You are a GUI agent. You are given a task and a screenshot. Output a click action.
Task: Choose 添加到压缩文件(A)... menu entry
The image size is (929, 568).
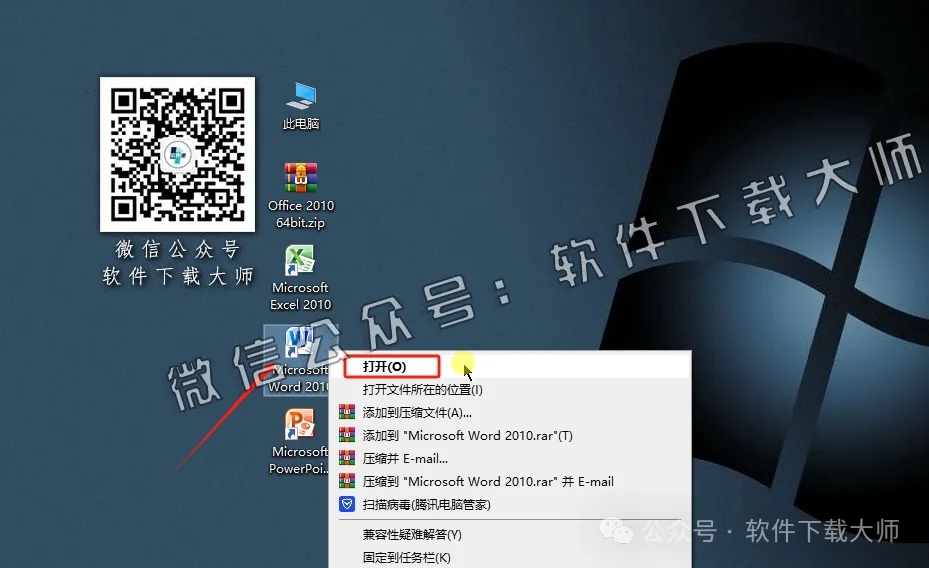coord(510,412)
